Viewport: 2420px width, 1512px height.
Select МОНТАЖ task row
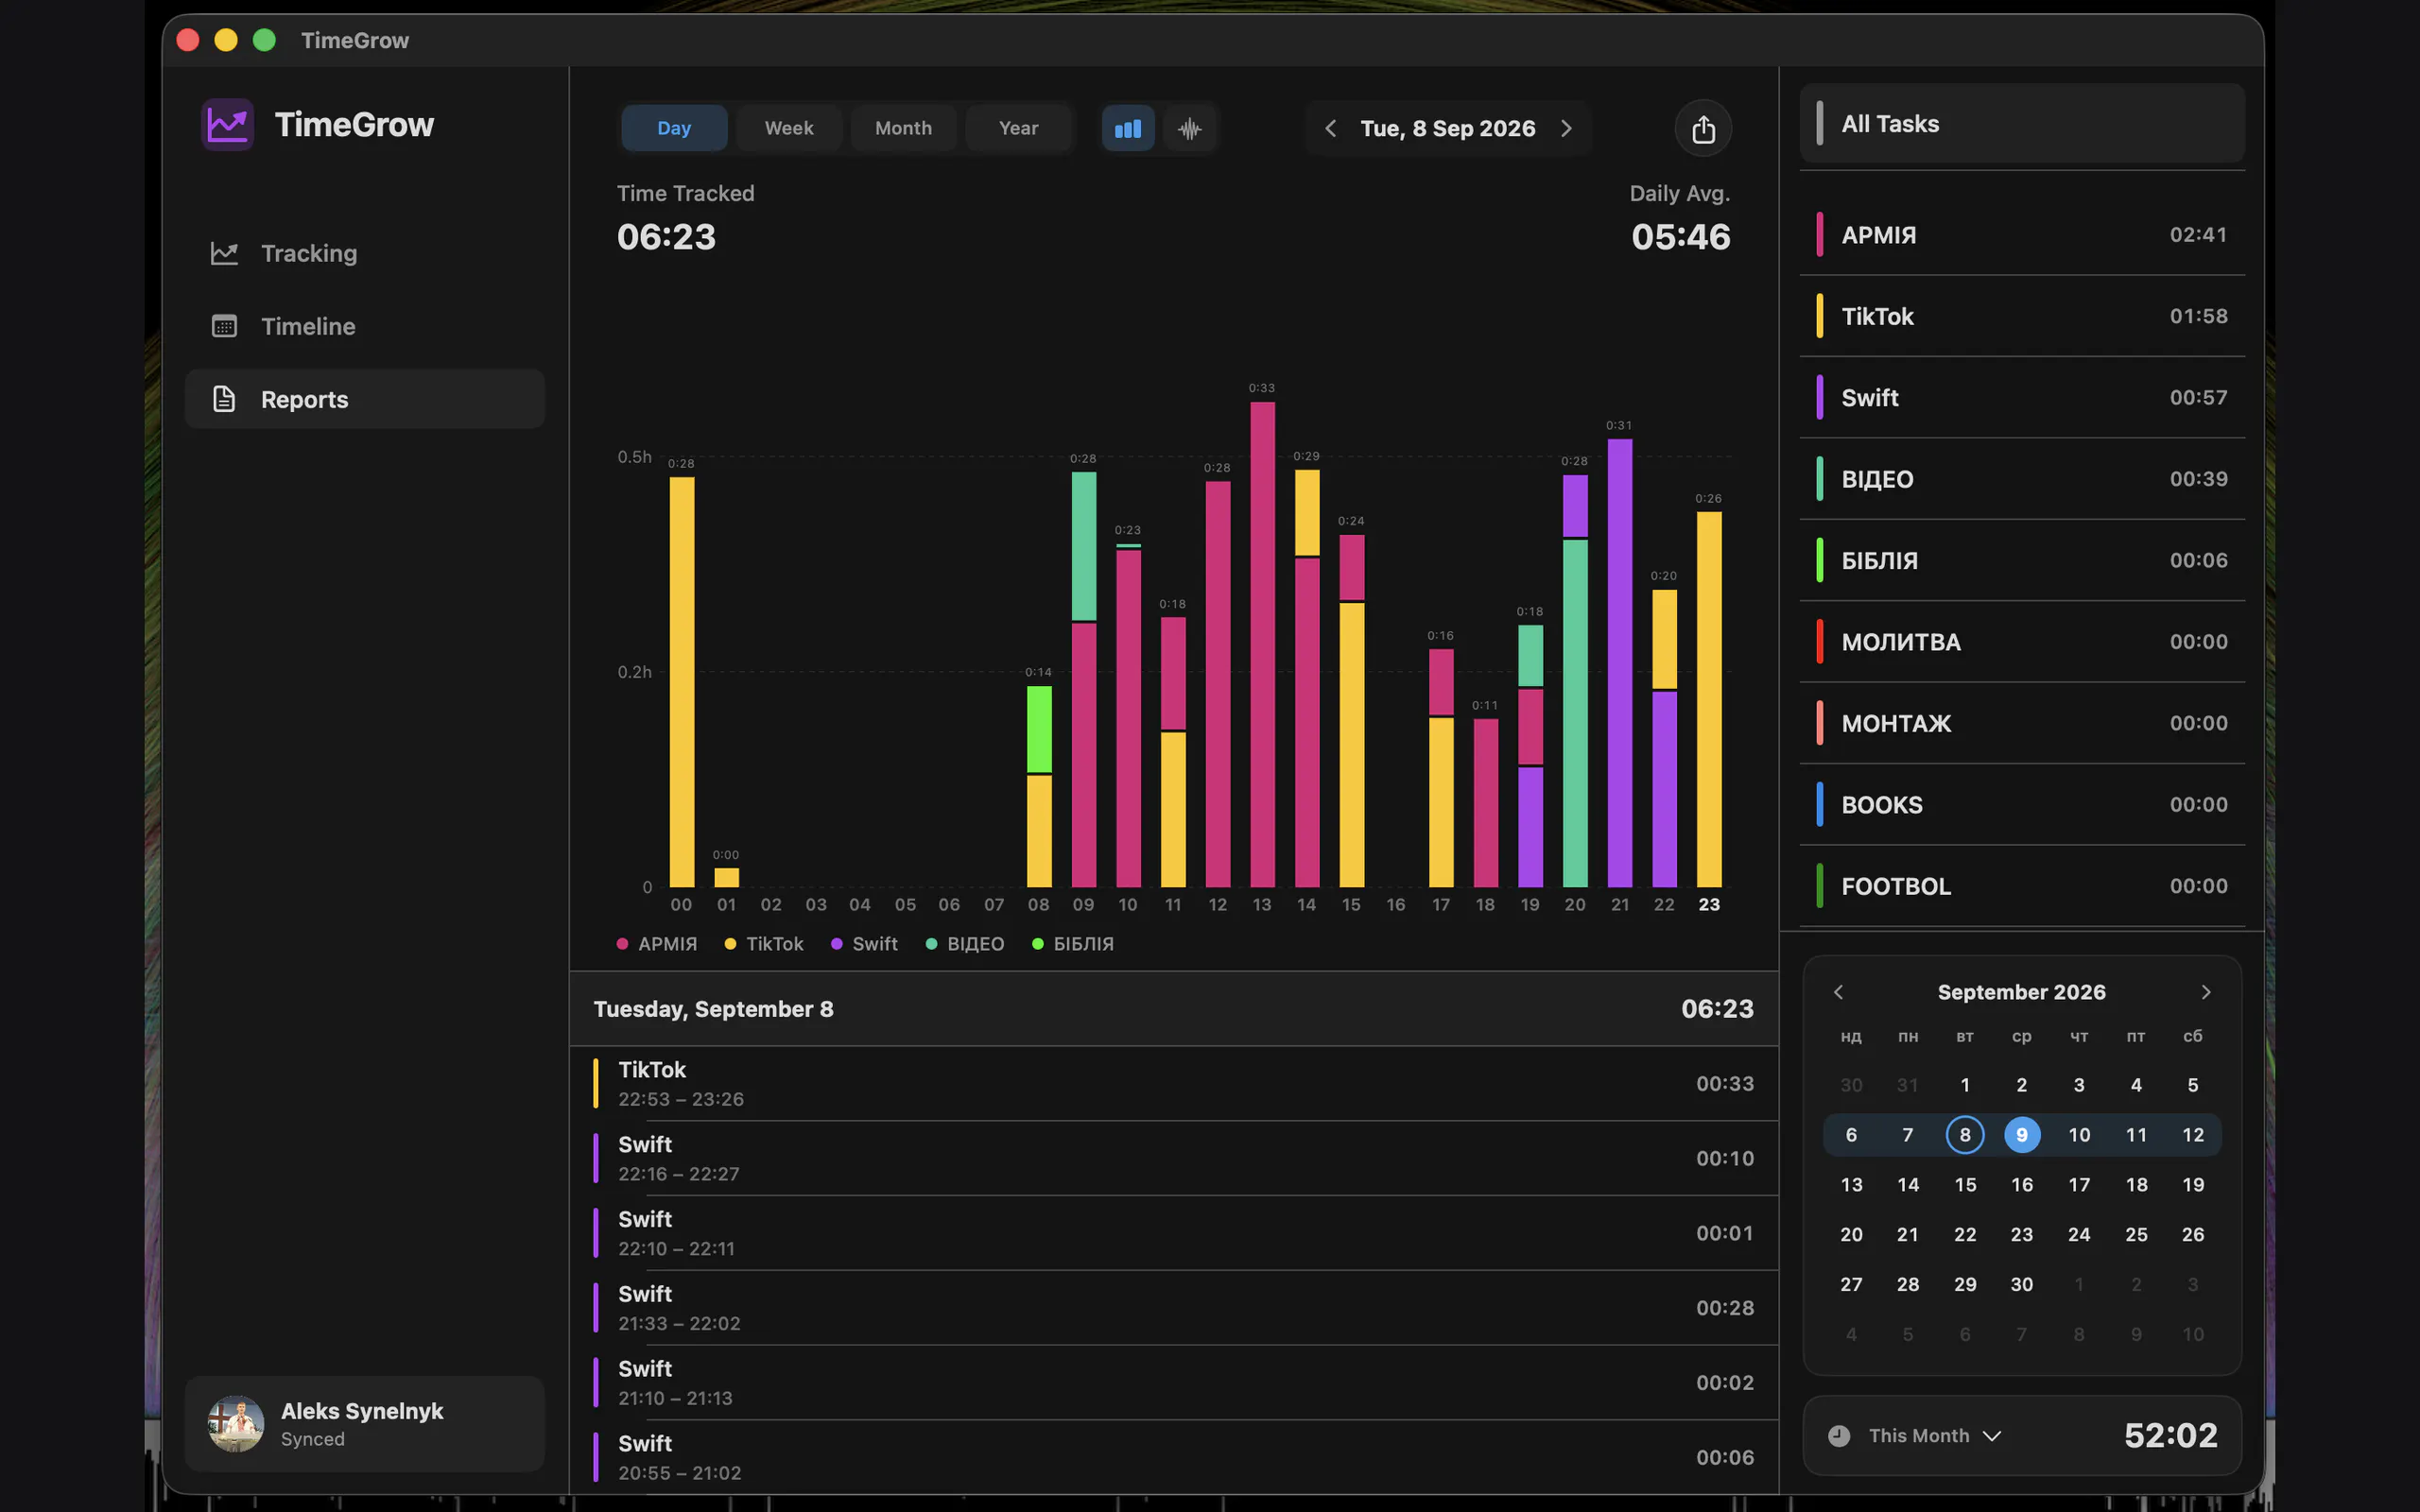2022,723
